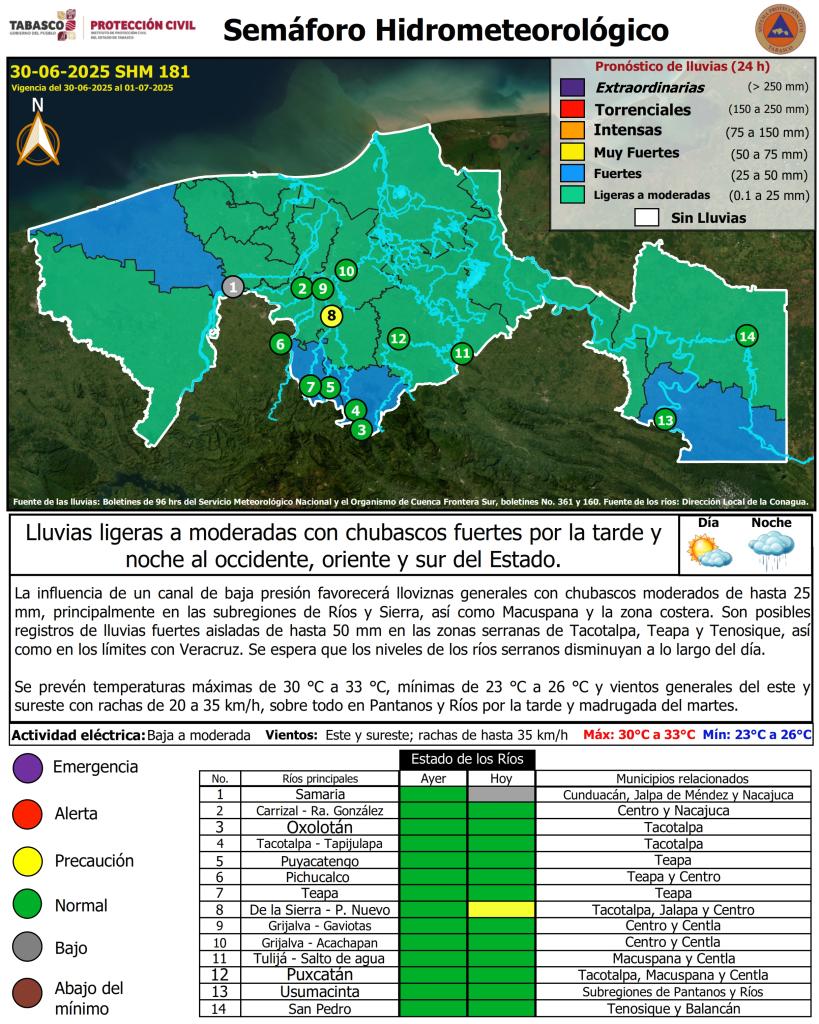819x1024 pixels.
Task: Click yellow river marker 8 on map
Action: (x=332, y=316)
